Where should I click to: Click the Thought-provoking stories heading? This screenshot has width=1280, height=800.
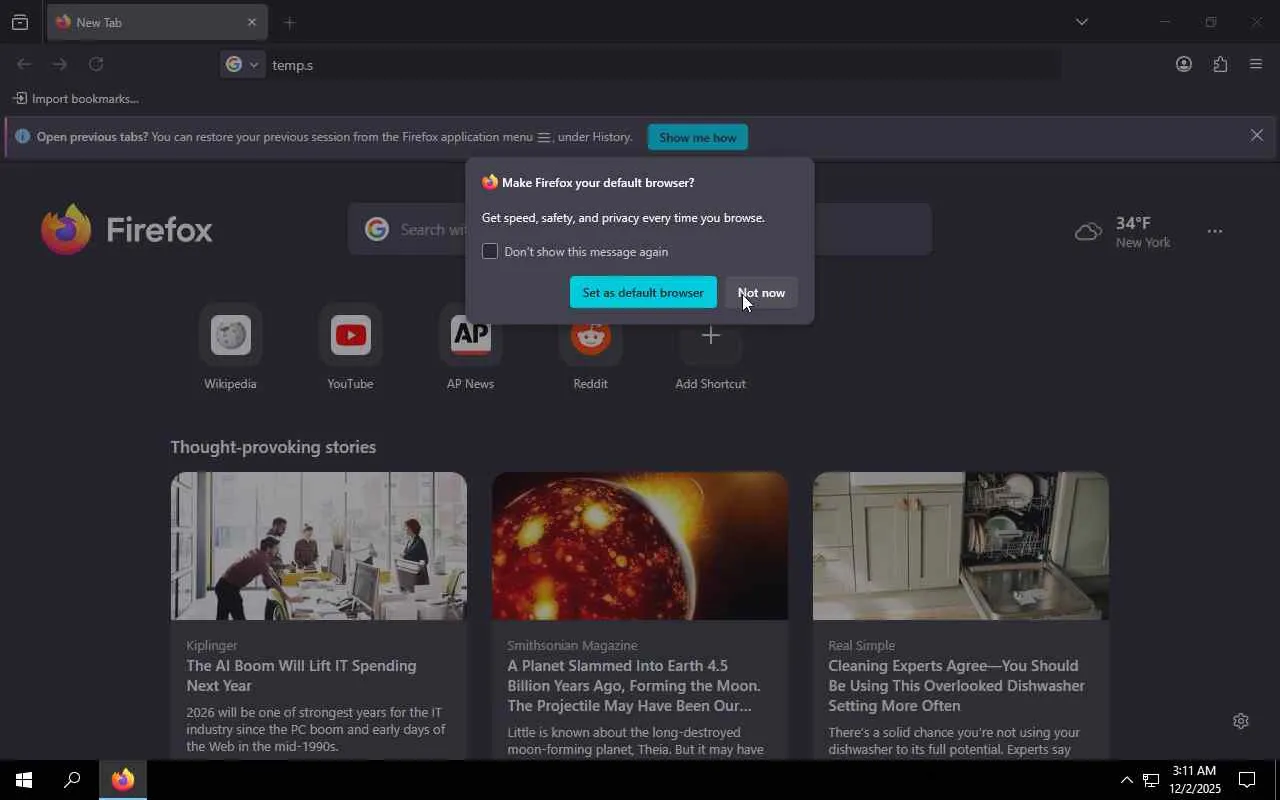[273, 447]
